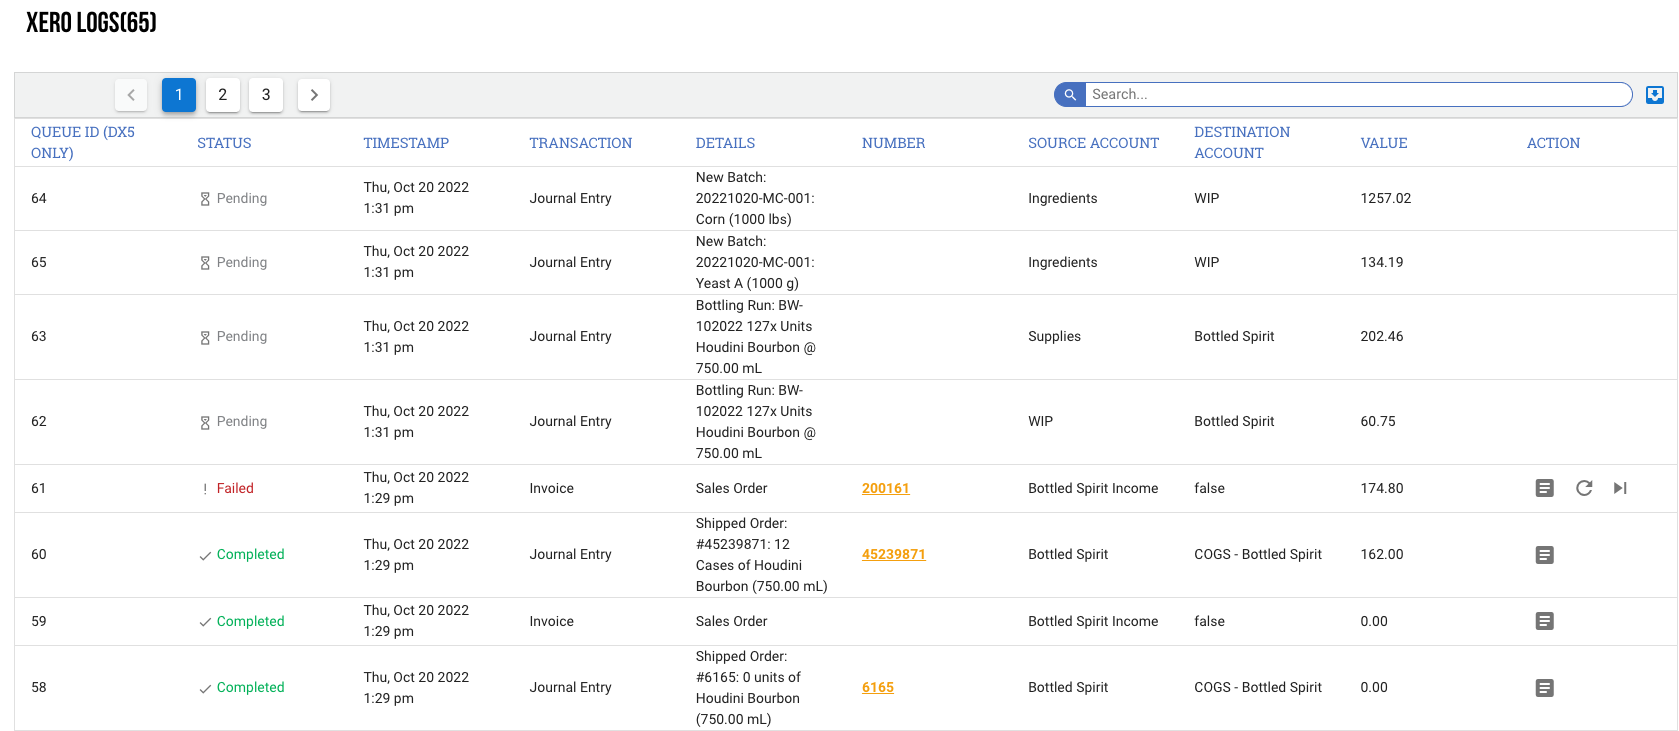Click Xero Logs(65) page title
1679x731 pixels.
pyautogui.click(x=91, y=22)
